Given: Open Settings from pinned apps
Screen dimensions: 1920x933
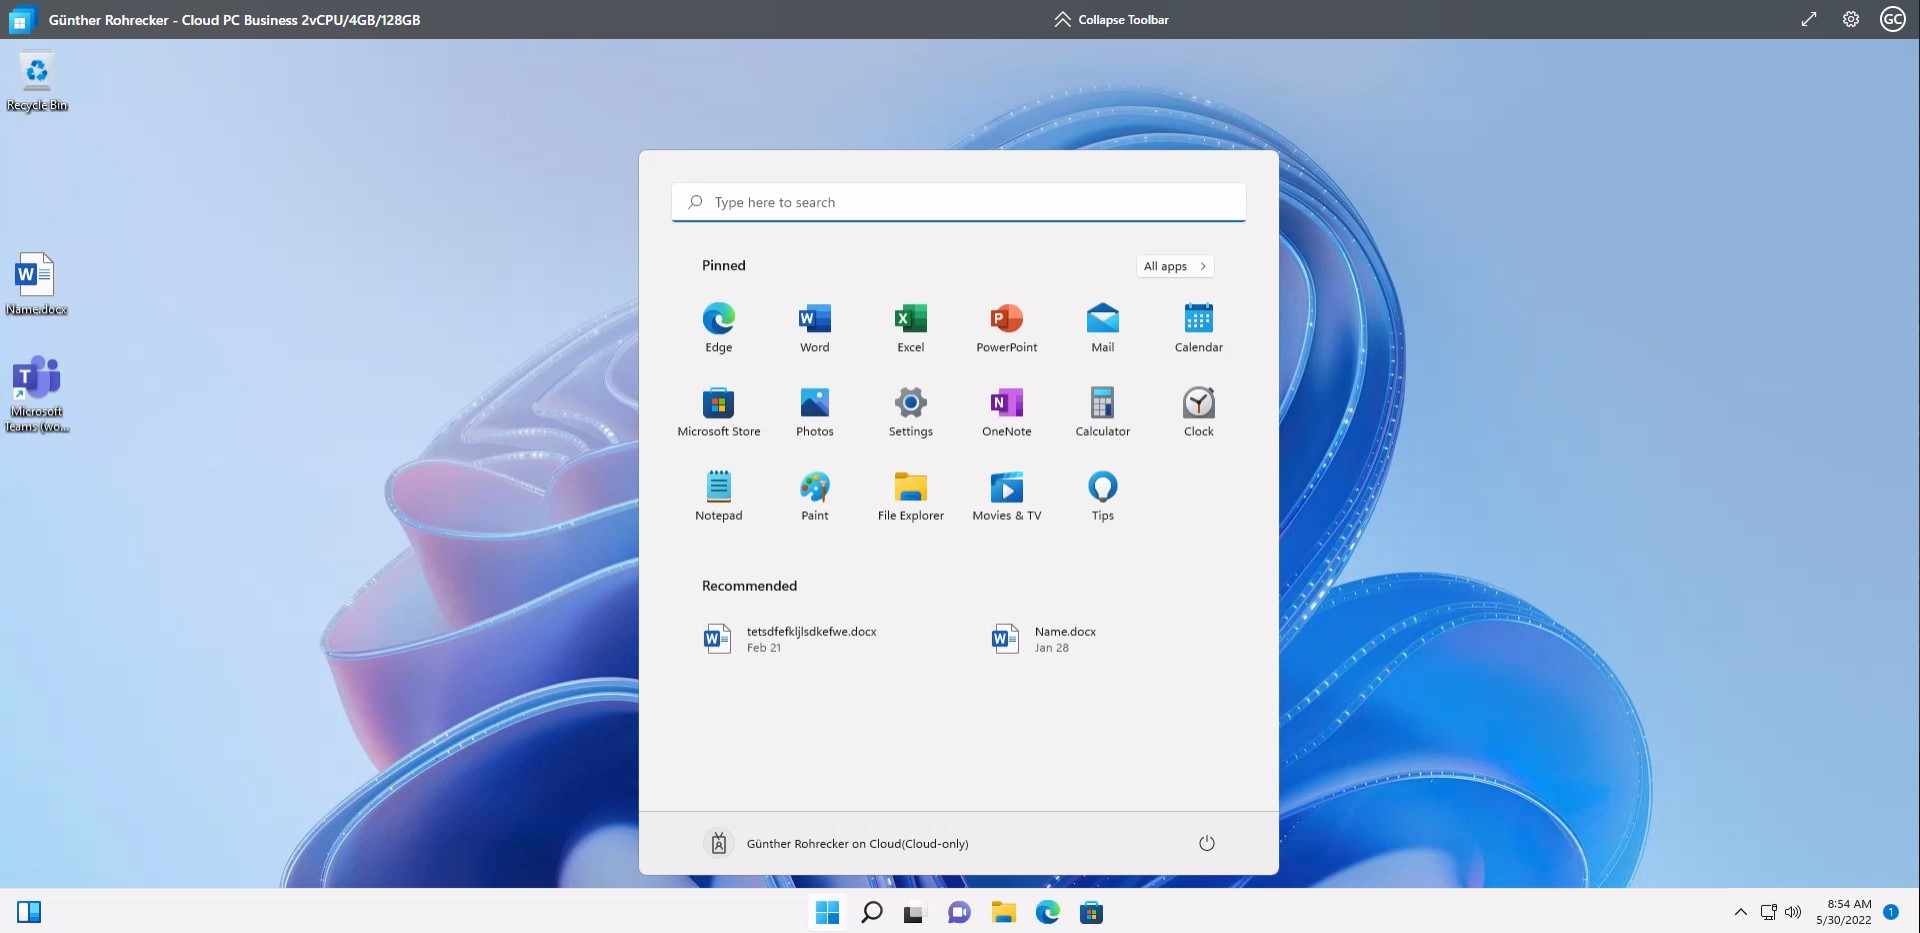Looking at the screenshot, I should 910,411.
